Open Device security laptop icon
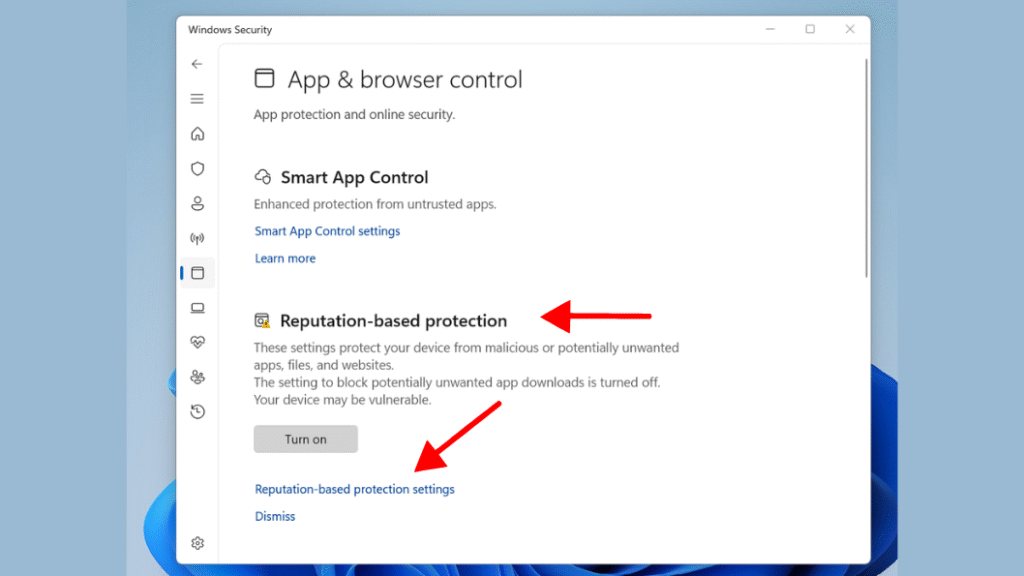Screen dimensions: 1024x576 tap(197, 308)
